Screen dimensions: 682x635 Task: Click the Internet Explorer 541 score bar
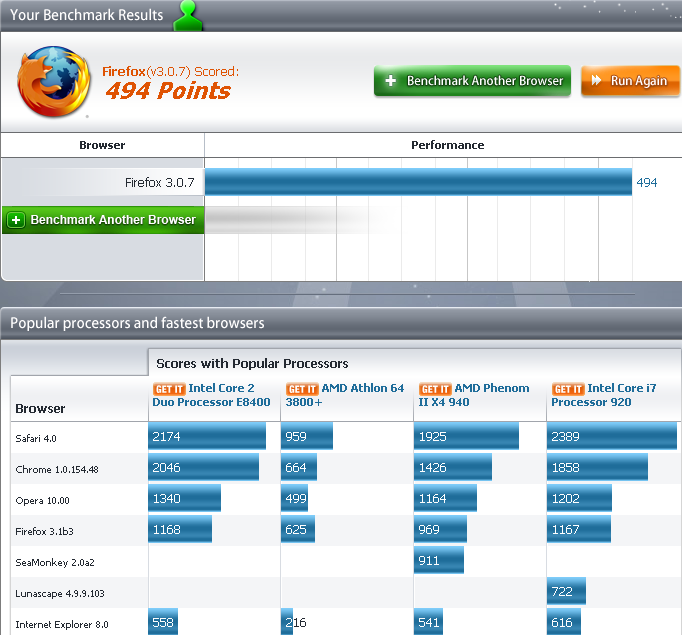(x=428, y=622)
